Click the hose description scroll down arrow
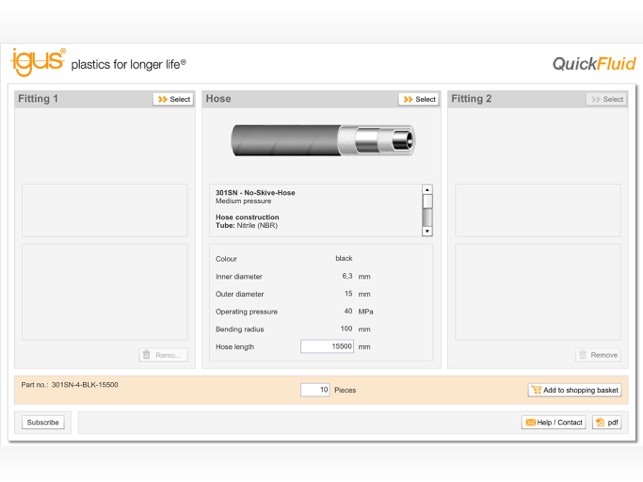Screen dimensions: 643x482 click(427, 231)
